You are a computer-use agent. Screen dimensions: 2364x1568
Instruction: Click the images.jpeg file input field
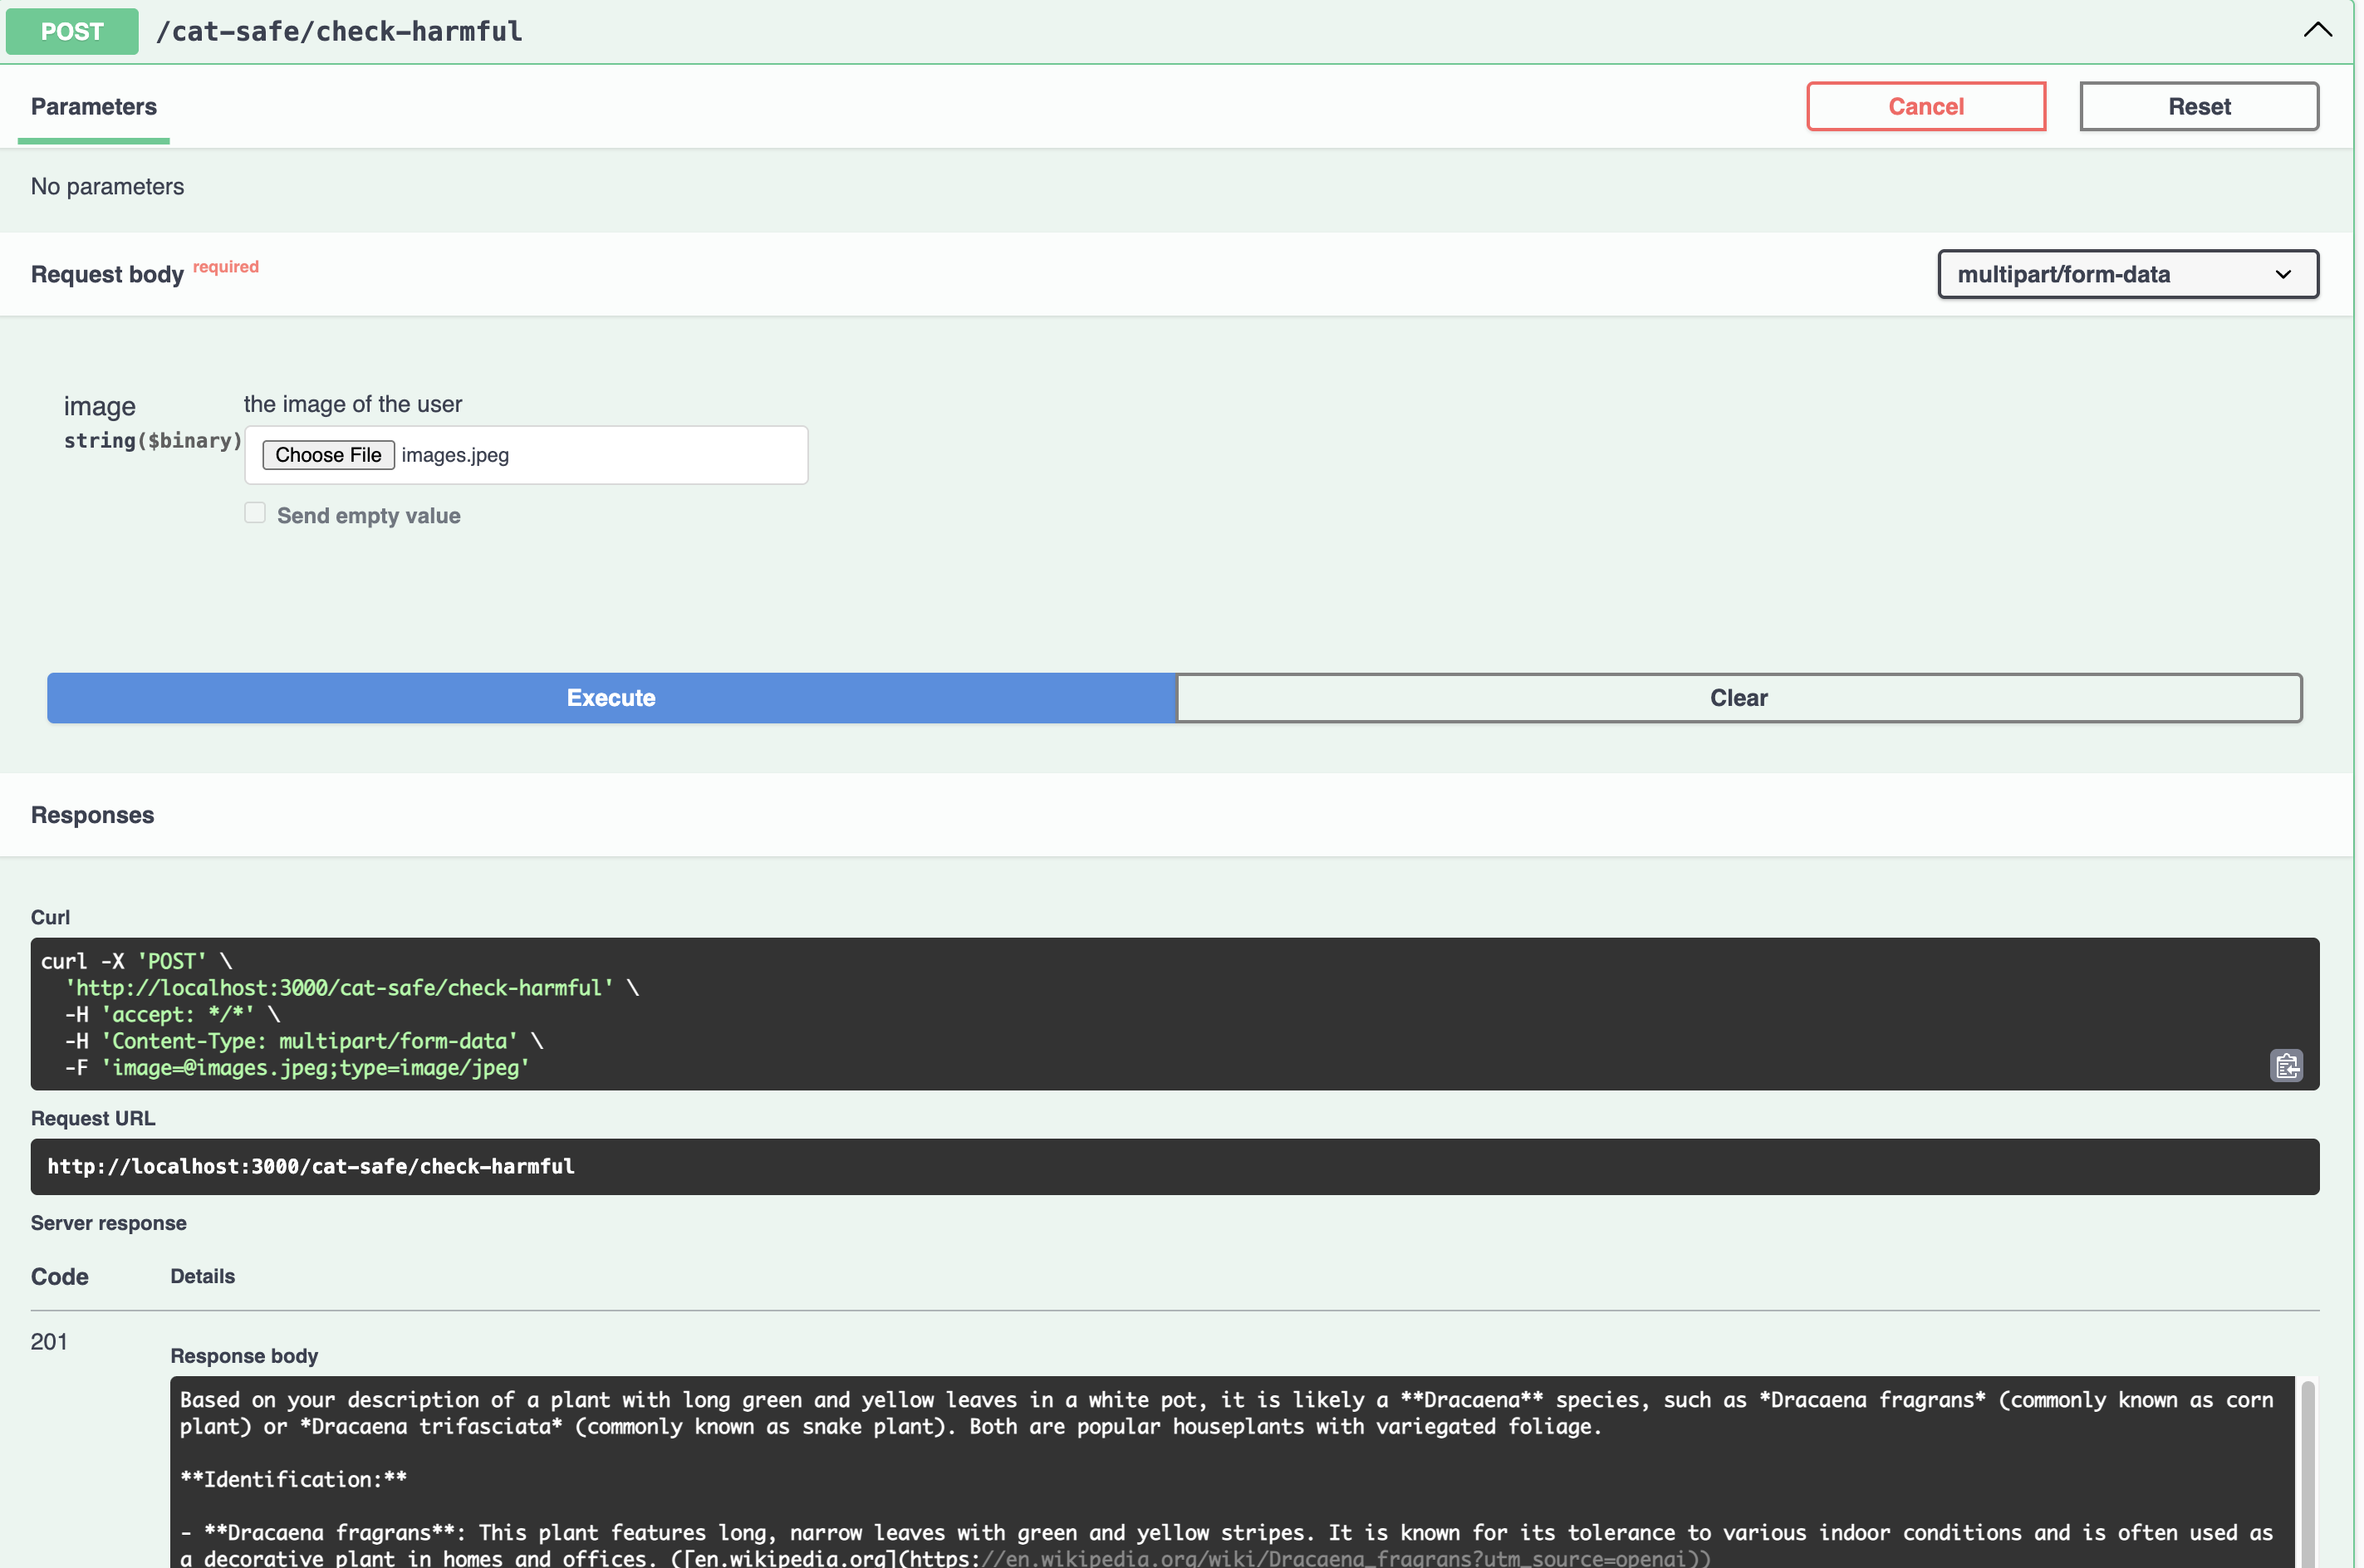[526, 455]
